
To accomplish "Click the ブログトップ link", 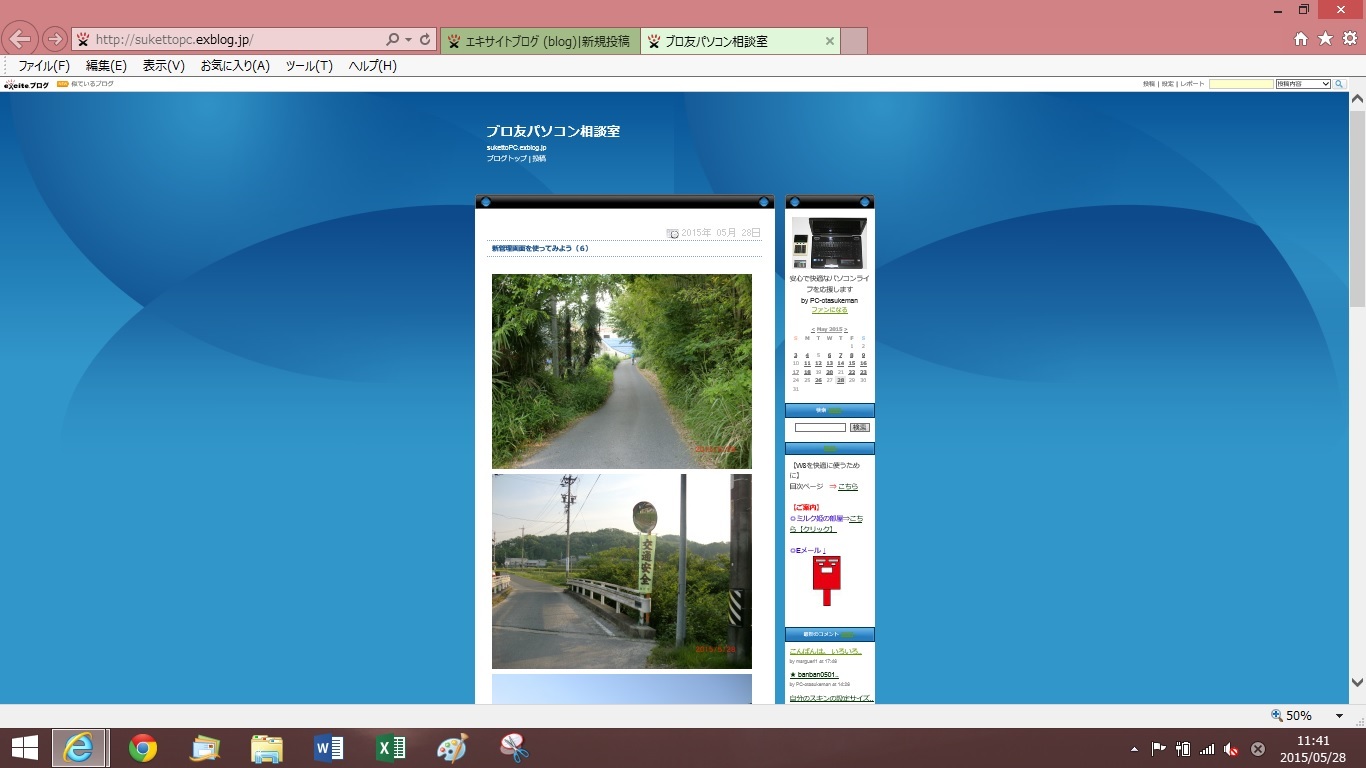I will (507, 158).
